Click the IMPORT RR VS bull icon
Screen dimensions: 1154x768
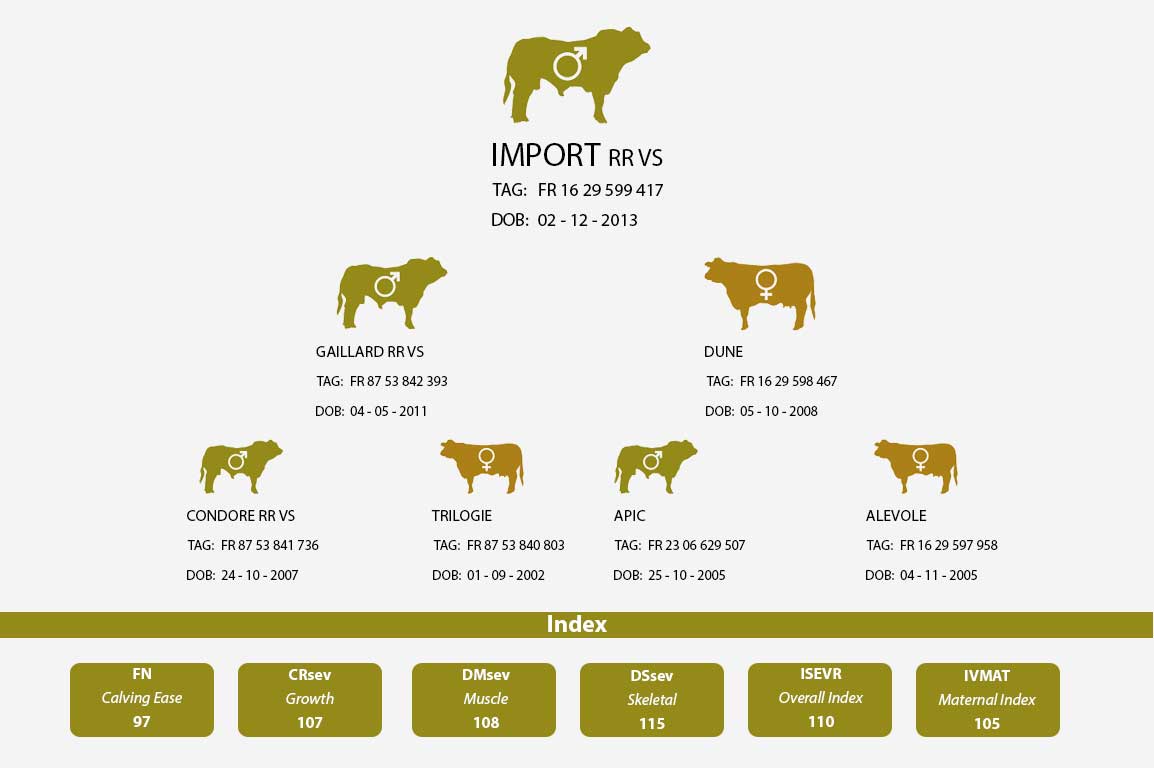click(x=576, y=75)
